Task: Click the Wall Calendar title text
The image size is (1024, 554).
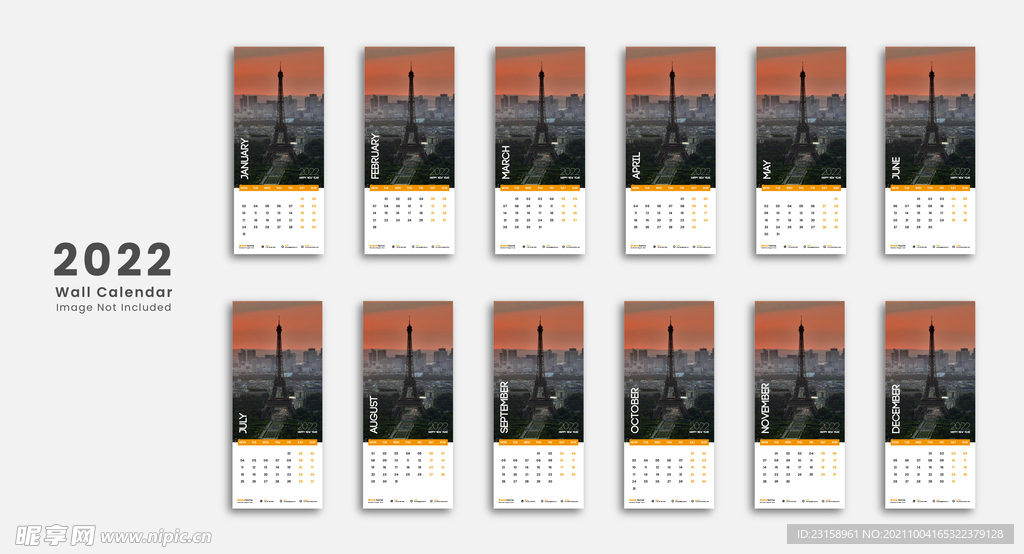Action: (114, 292)
